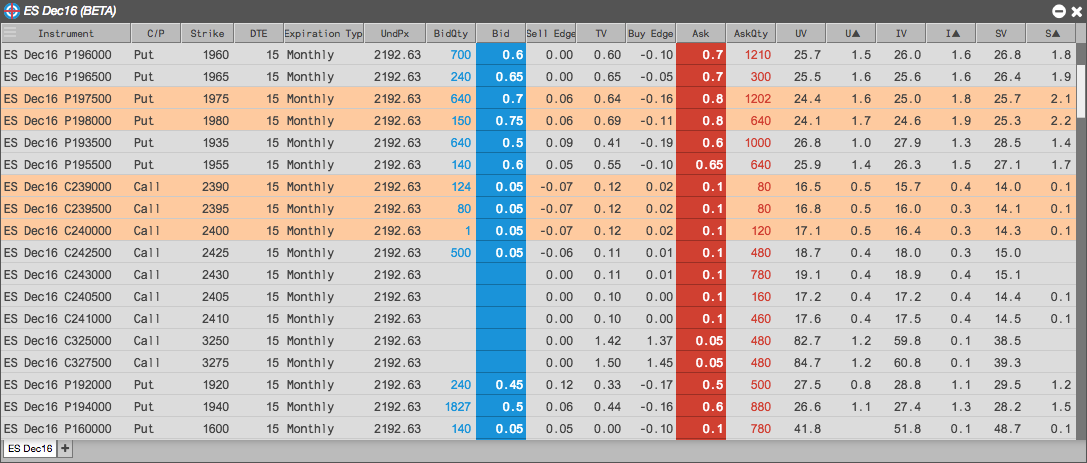
Task: Select instrument ES Dec16 P192000
Action: (58, 385)
